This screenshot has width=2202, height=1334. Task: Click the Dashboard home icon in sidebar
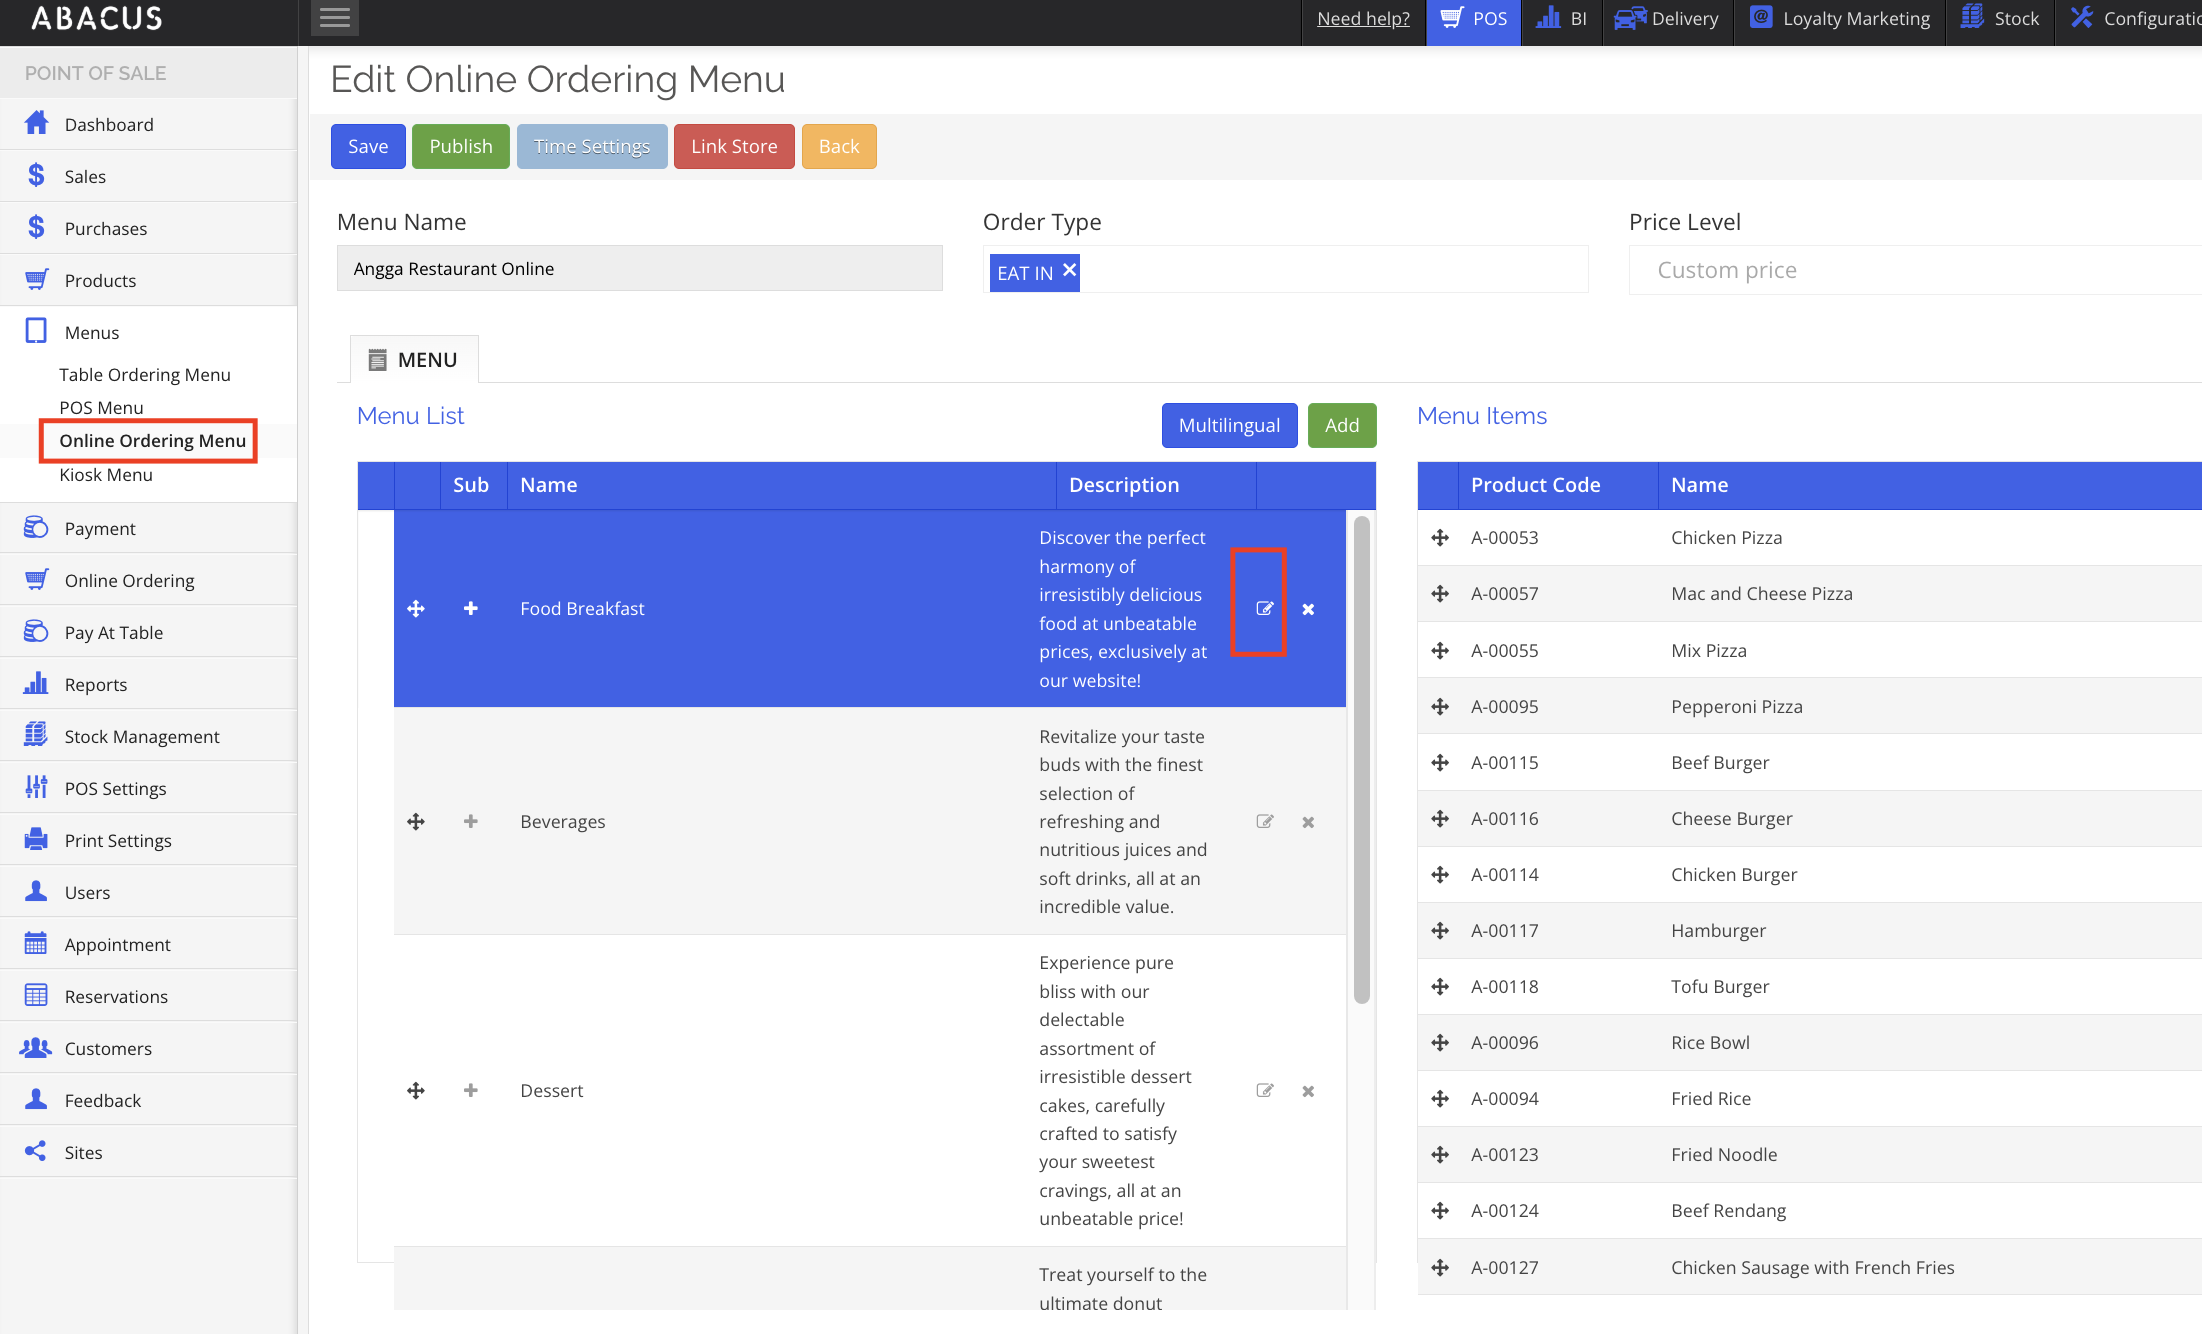(37, 124)
